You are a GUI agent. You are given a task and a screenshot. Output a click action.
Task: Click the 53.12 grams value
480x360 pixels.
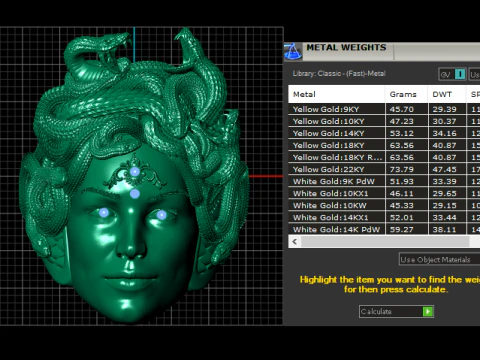coord(402,133)
